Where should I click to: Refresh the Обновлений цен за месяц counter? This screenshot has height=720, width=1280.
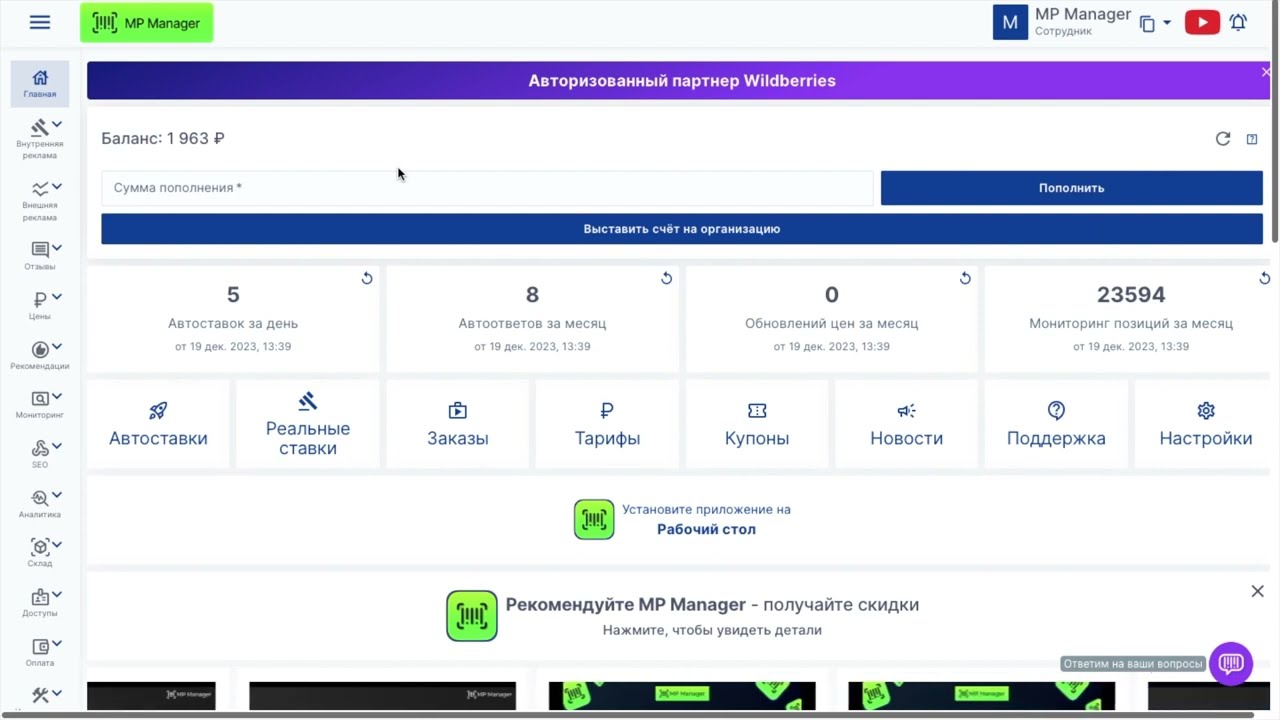point(965,278)
